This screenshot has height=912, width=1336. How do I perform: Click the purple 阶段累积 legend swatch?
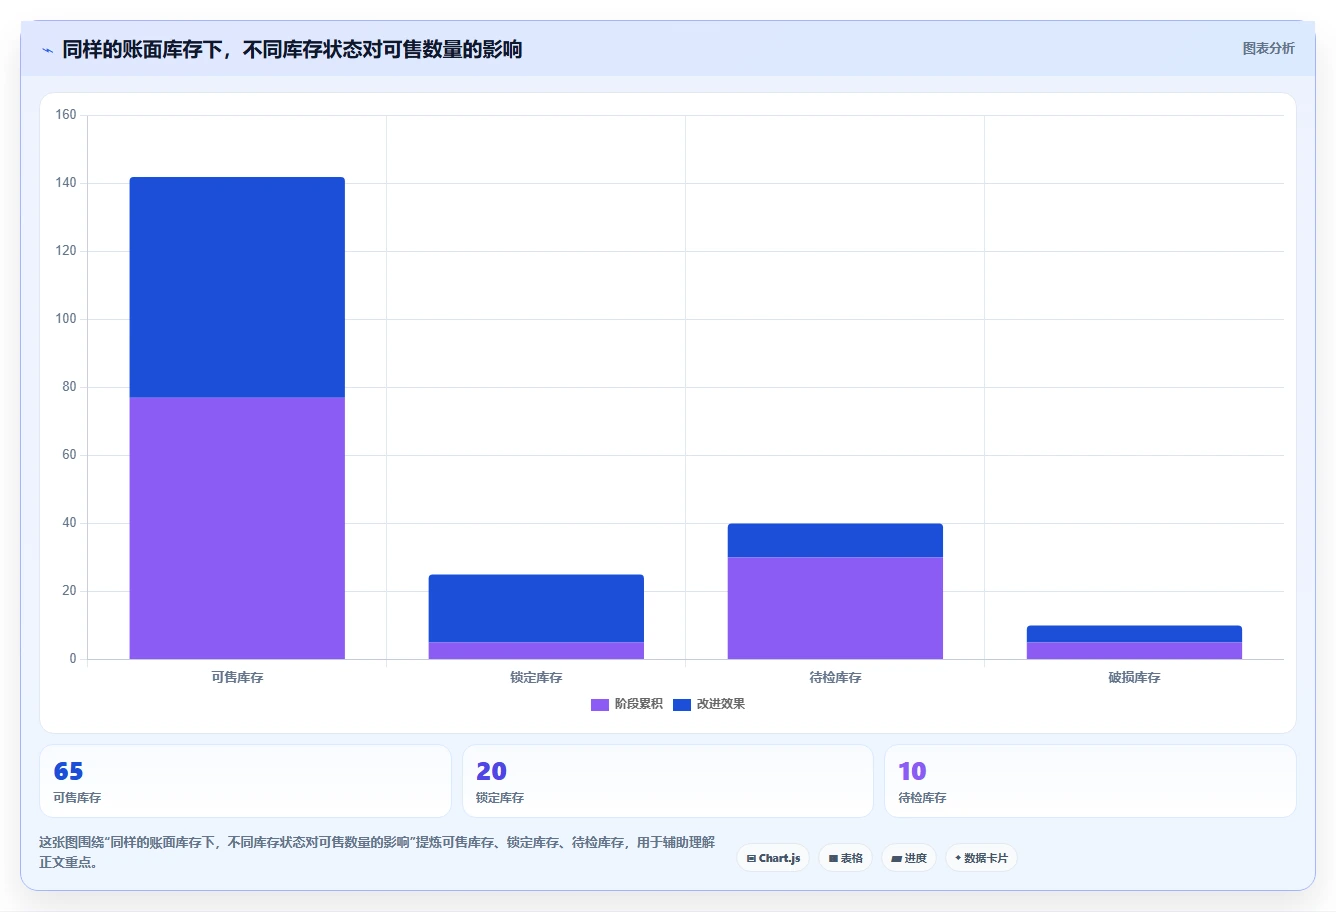point(600,704)
